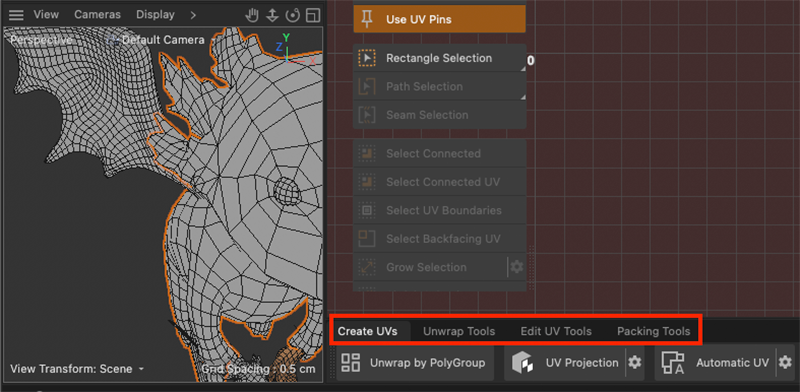Click the UV Projection cube icon
The image size is (800, 392).
(523, 363)
